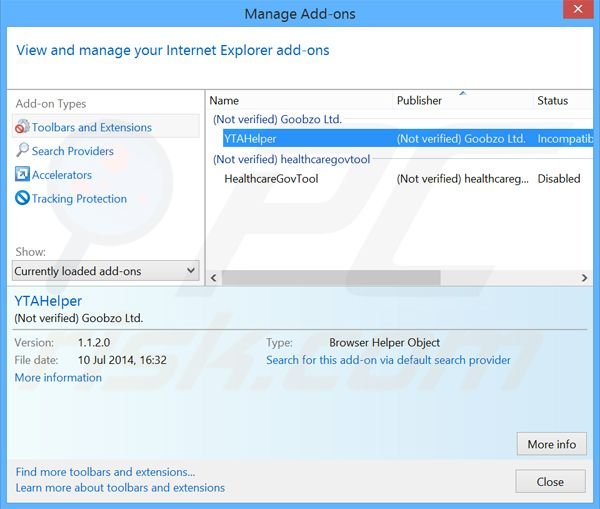Sort by the Publisher column header
The width and height of the screenshot is (600, 509).
click(x=419, y=101)
